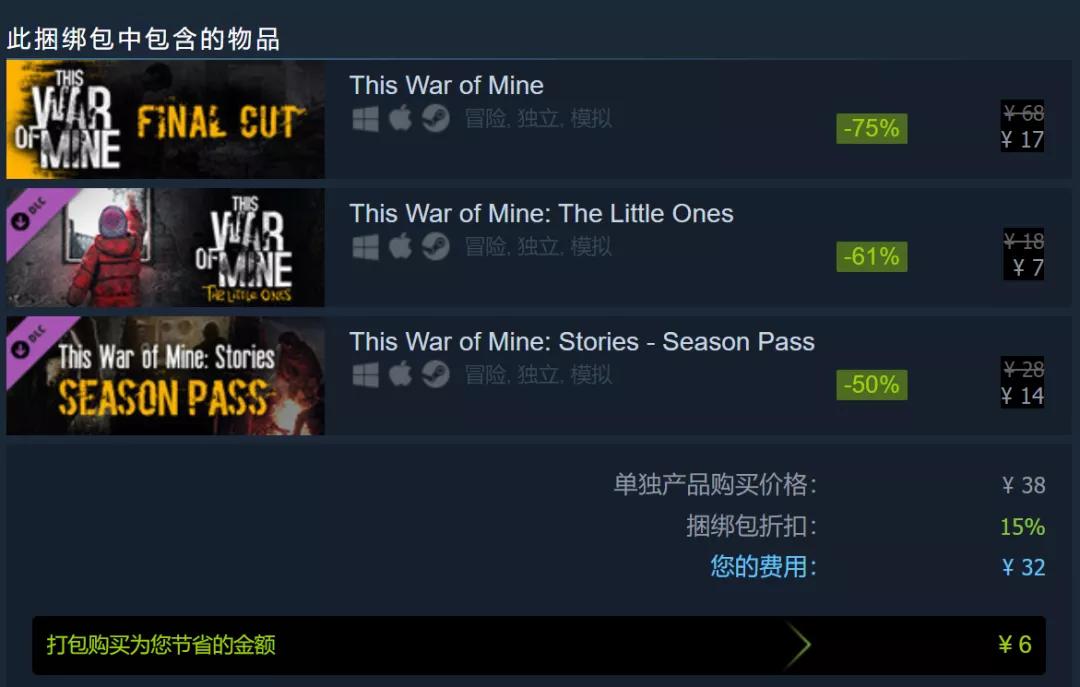Click the purple DLC badge on The Little Ones
The image size is (1080, 687).
click(31, 214)
